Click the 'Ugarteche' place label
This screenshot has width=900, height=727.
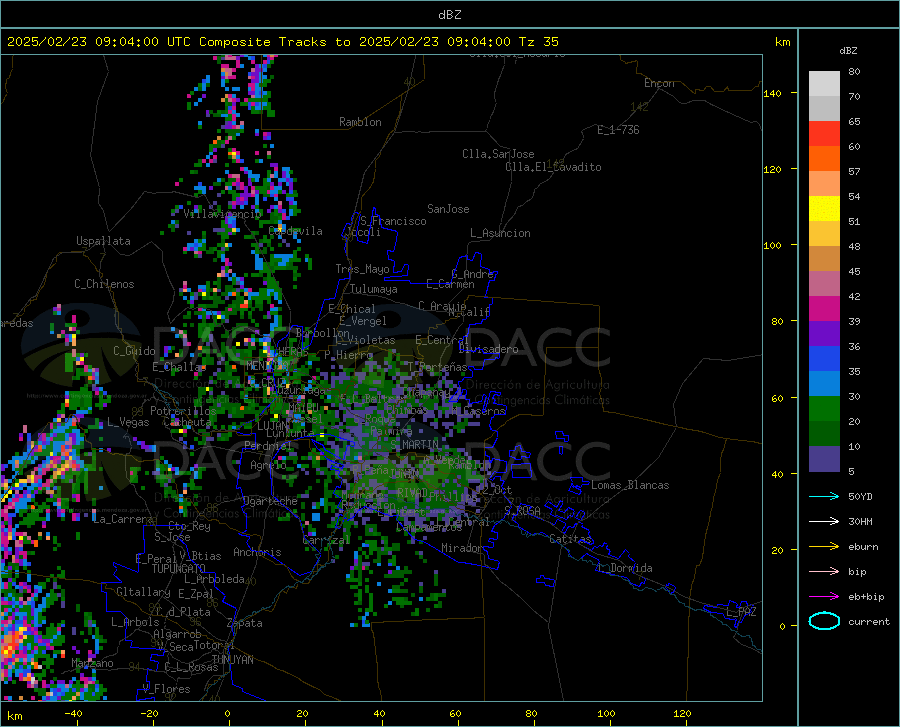270,501
